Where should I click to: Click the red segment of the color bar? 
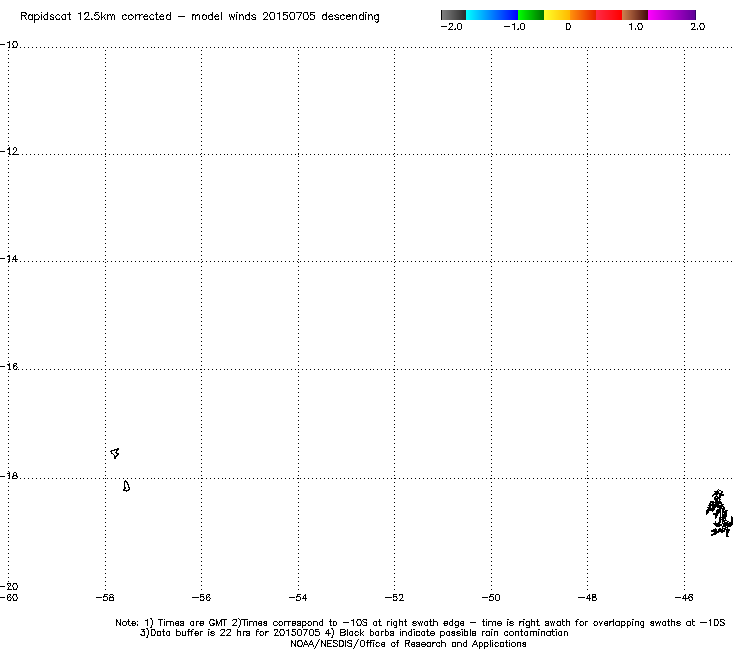pos(608,15)
